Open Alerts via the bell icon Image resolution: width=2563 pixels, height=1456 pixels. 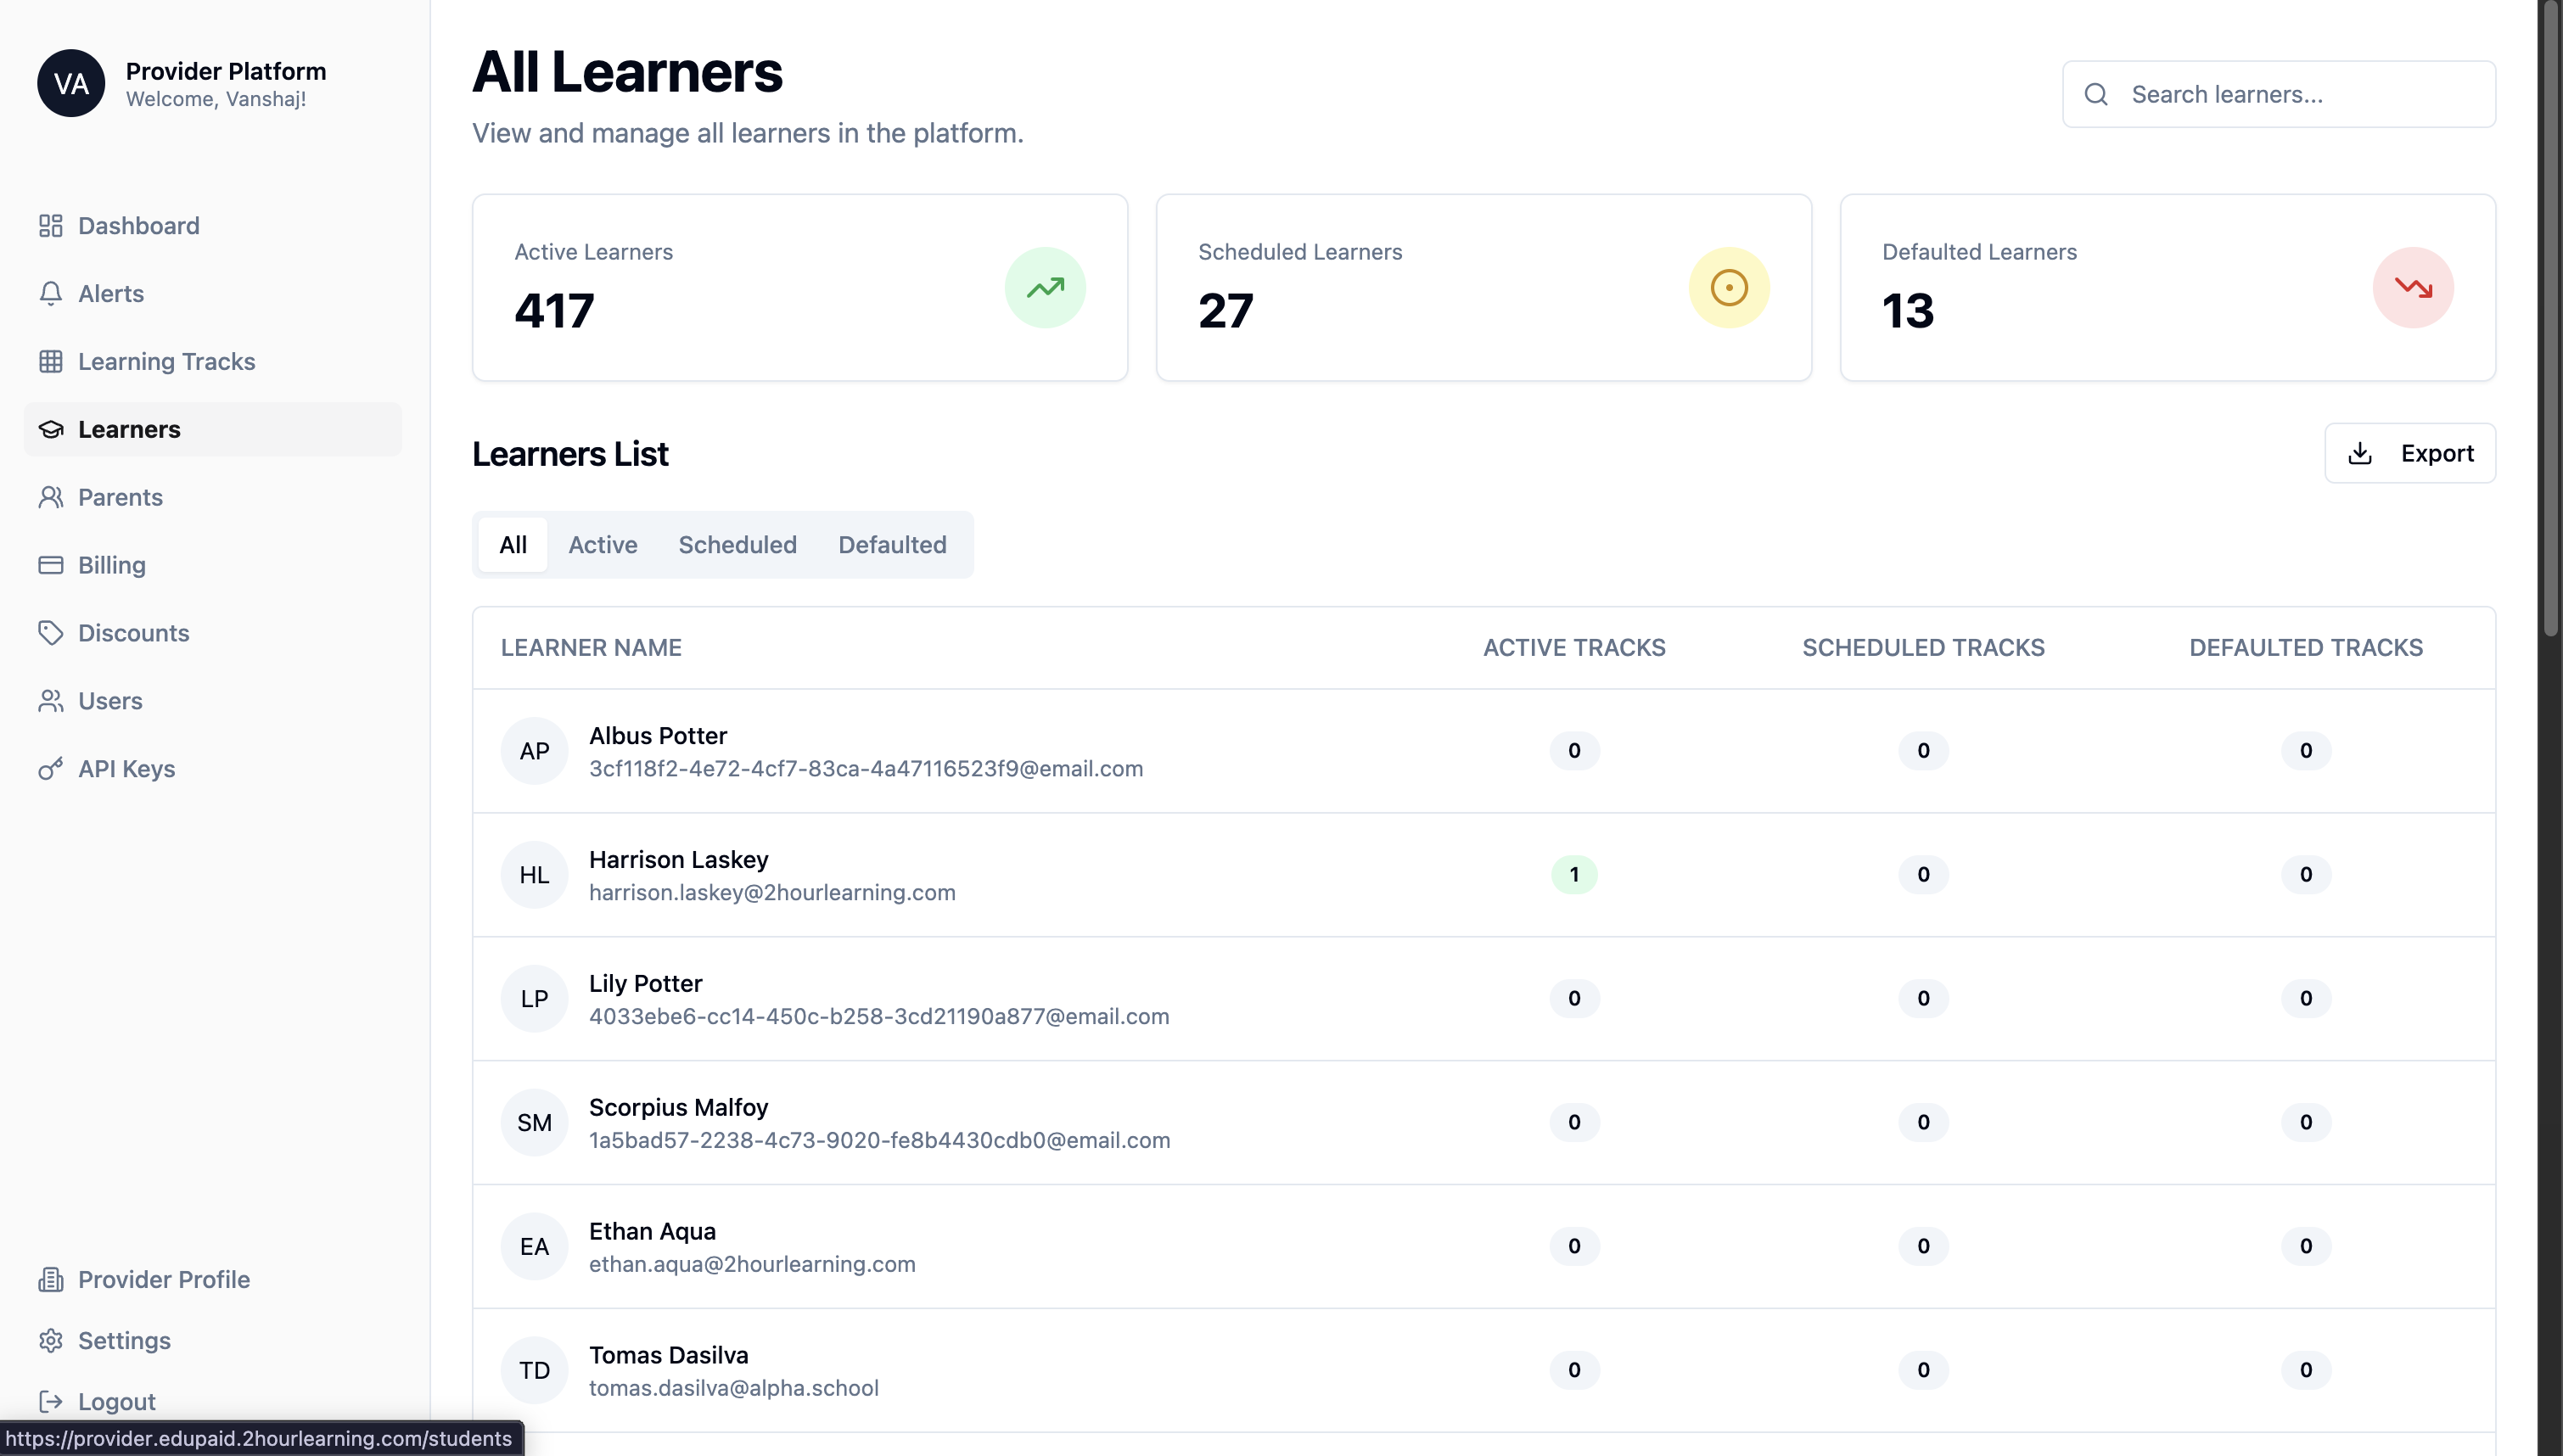click(51, 293)
